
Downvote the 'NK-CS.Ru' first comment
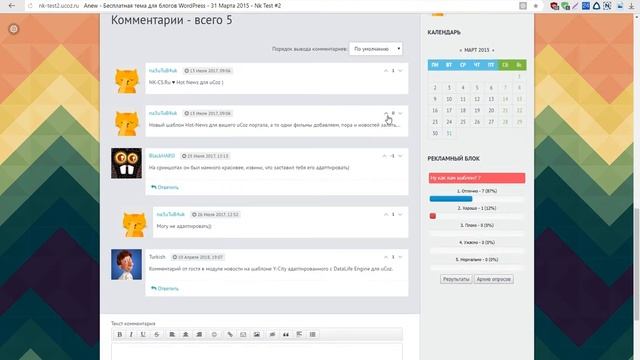point(400,71)
